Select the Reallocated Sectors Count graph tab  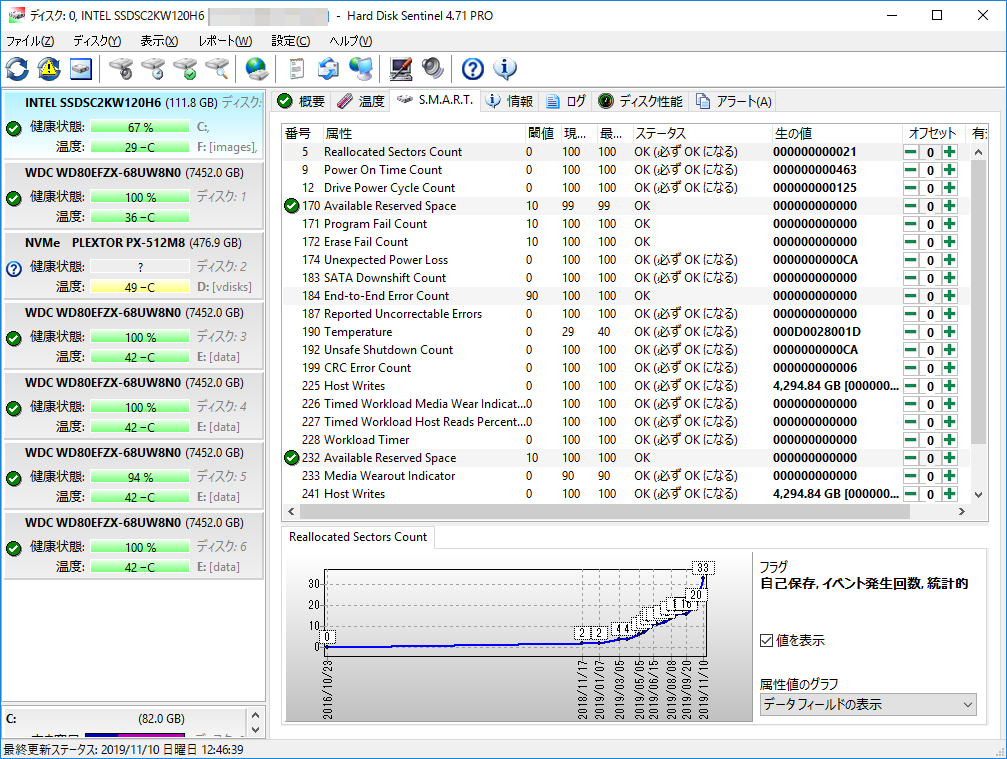358,537
